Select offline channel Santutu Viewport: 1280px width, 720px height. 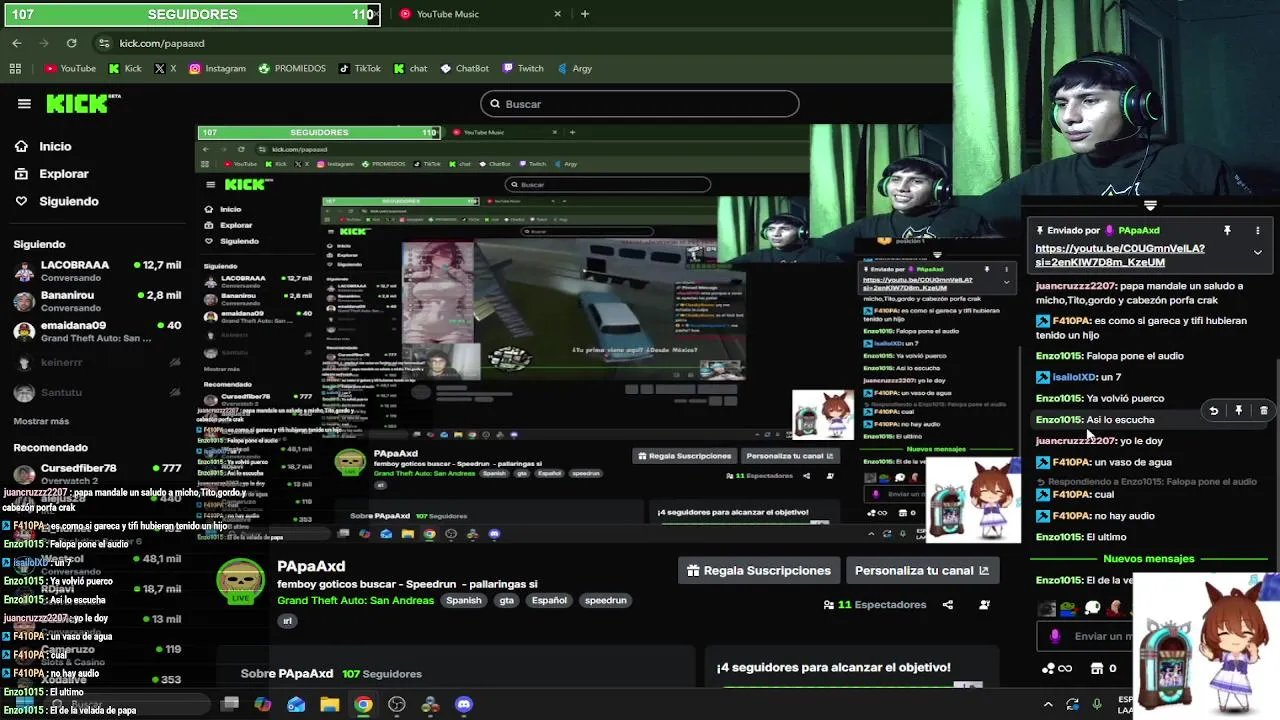pyautogui.click(x=97, y=393)
